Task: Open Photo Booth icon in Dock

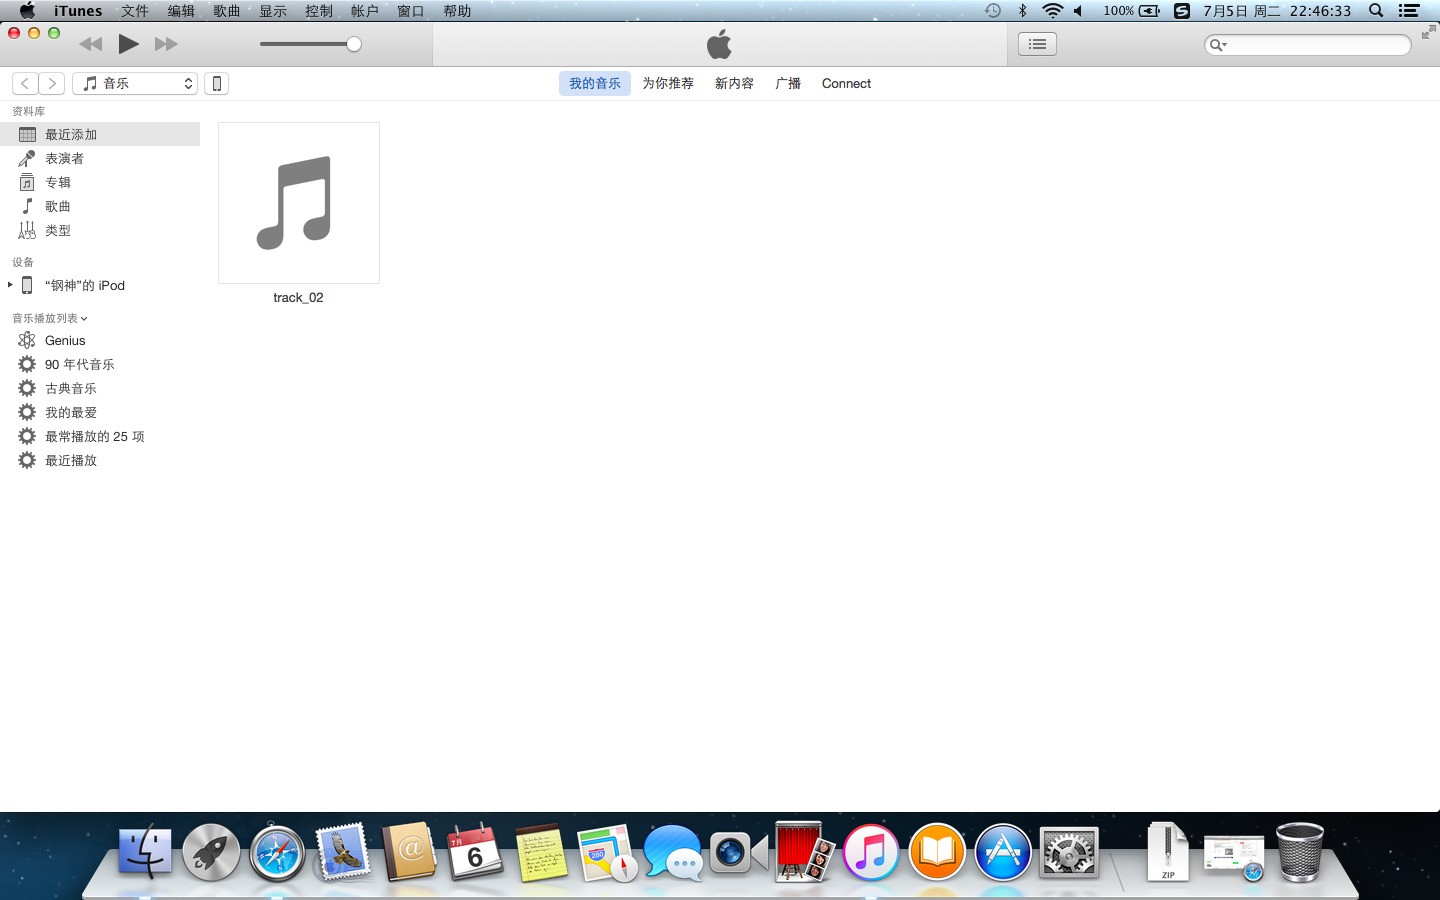Action: [x=805, y=852]
